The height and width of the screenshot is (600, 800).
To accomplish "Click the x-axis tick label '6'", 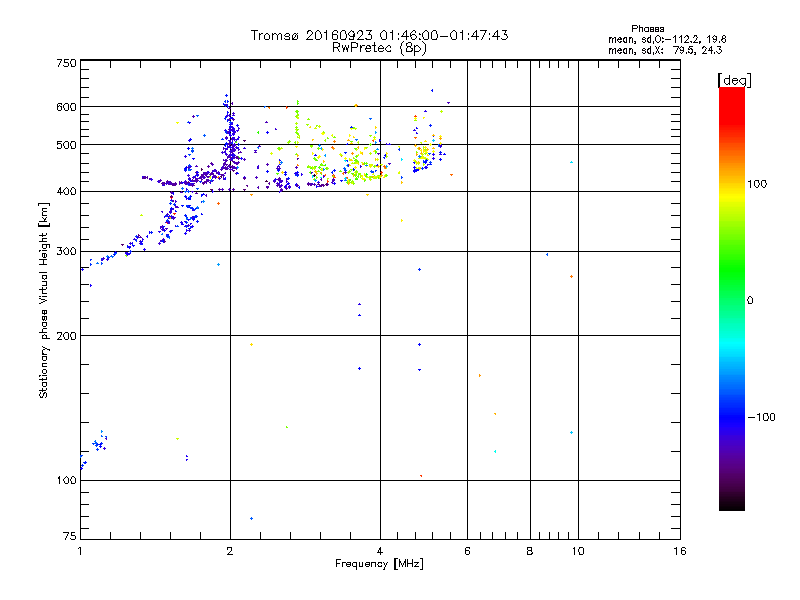I will pyautogui.click(x=467, y=551).
